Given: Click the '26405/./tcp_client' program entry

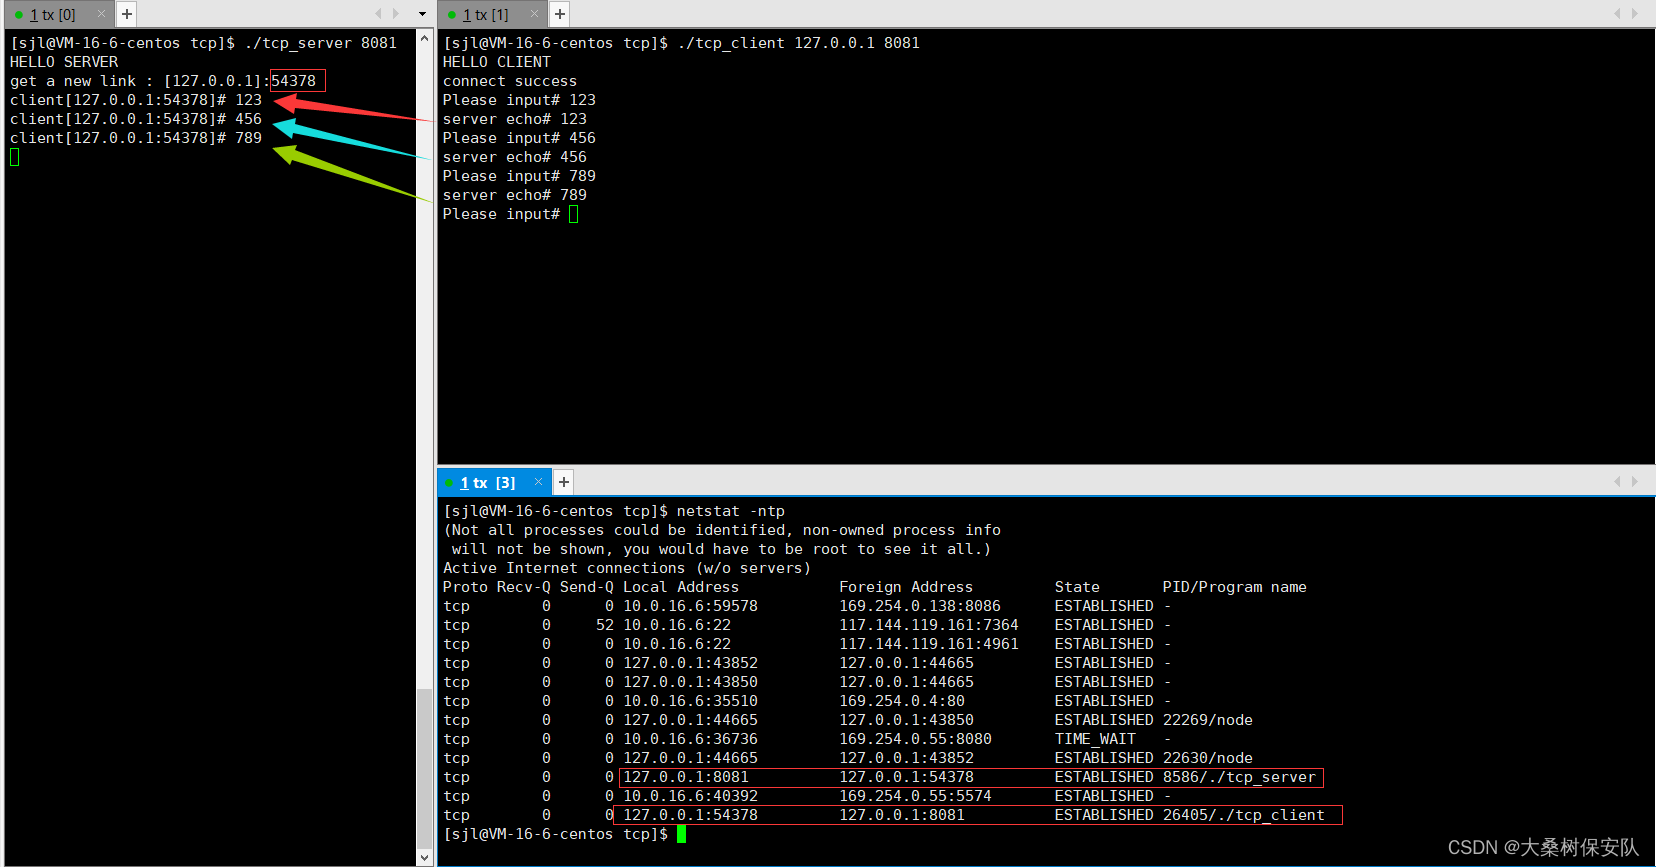Looking at the screenshot, I should point(1243,815).
